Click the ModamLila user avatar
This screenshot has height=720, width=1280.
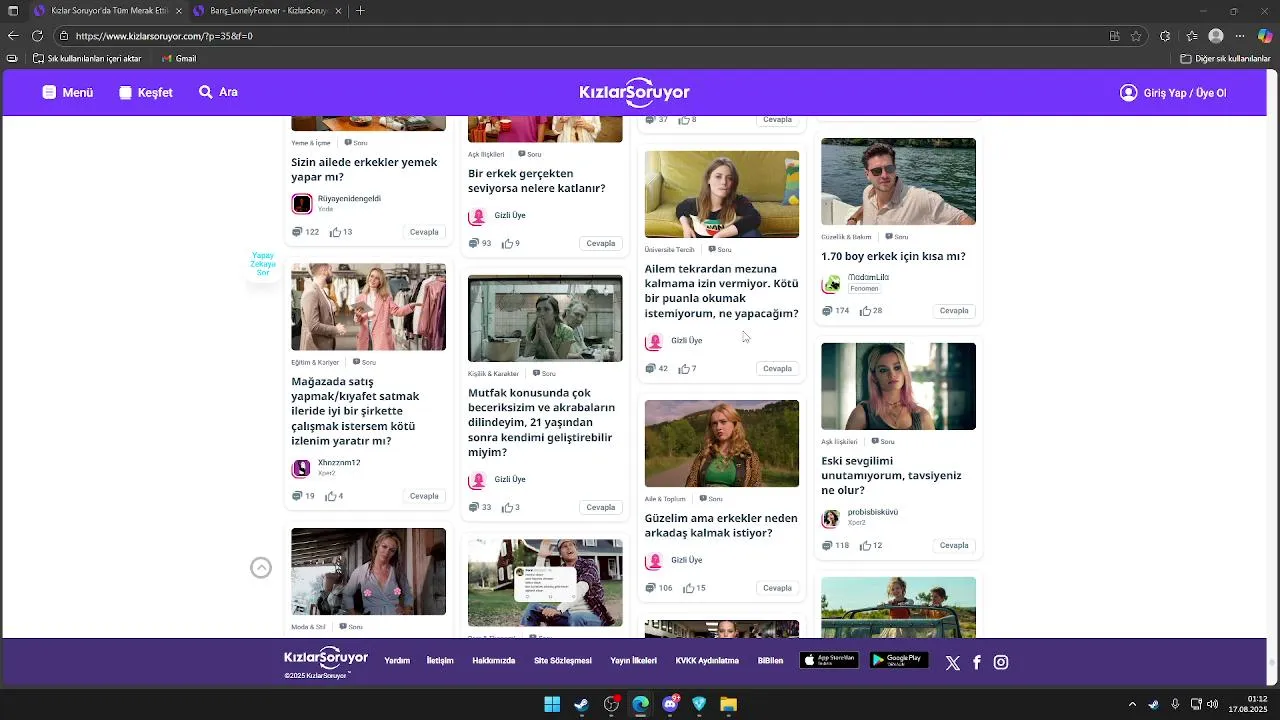[x=831, y=284]
